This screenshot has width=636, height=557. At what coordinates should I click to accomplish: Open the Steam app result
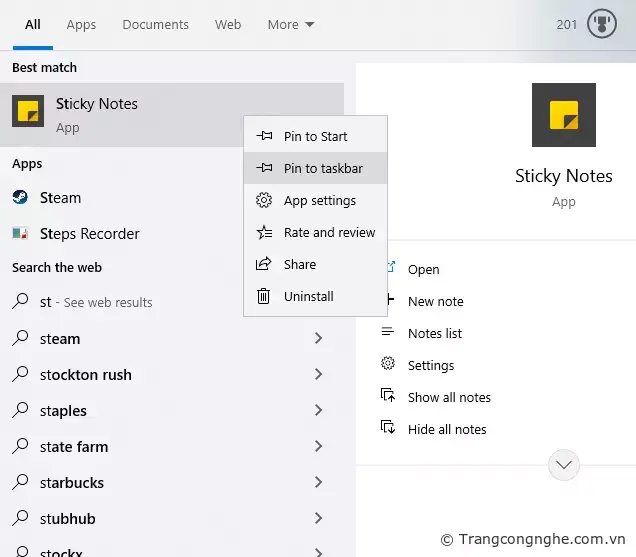[60, 198]
